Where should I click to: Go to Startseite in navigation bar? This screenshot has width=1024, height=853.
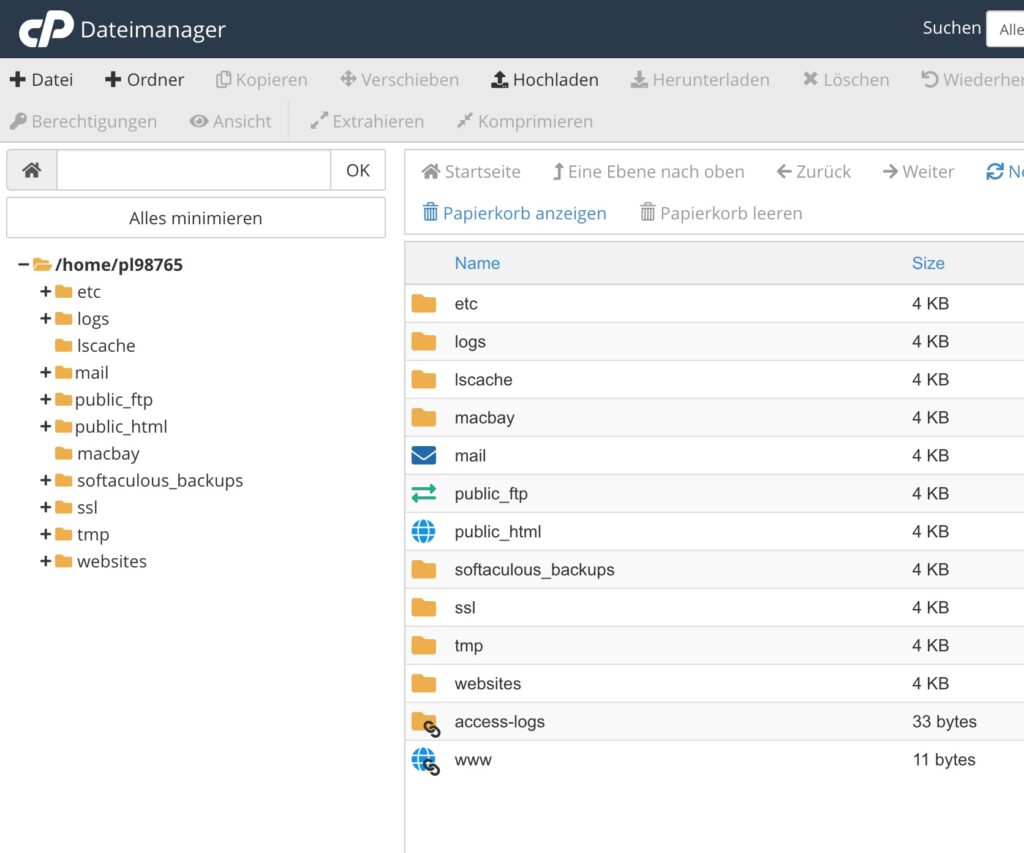(x=471, y=172)
